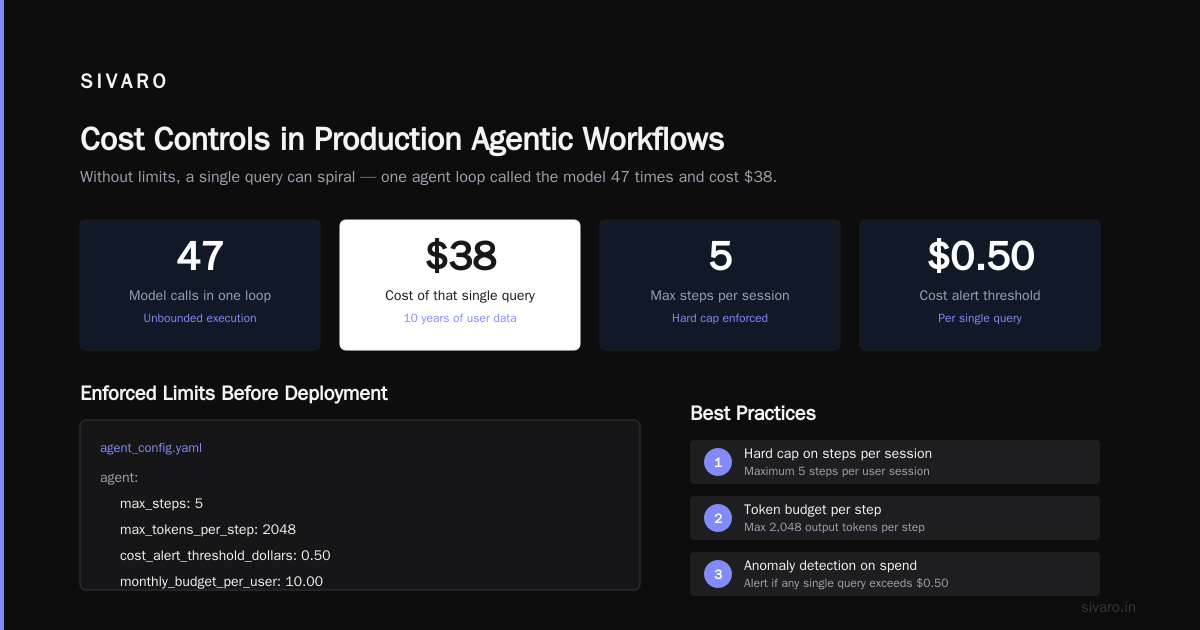Screen dimensions: 1200x630
Task: Click the 'cost_alert_threshold_dollars: 0.50' line
Action: pyautogui.click(x=225, y=555)
